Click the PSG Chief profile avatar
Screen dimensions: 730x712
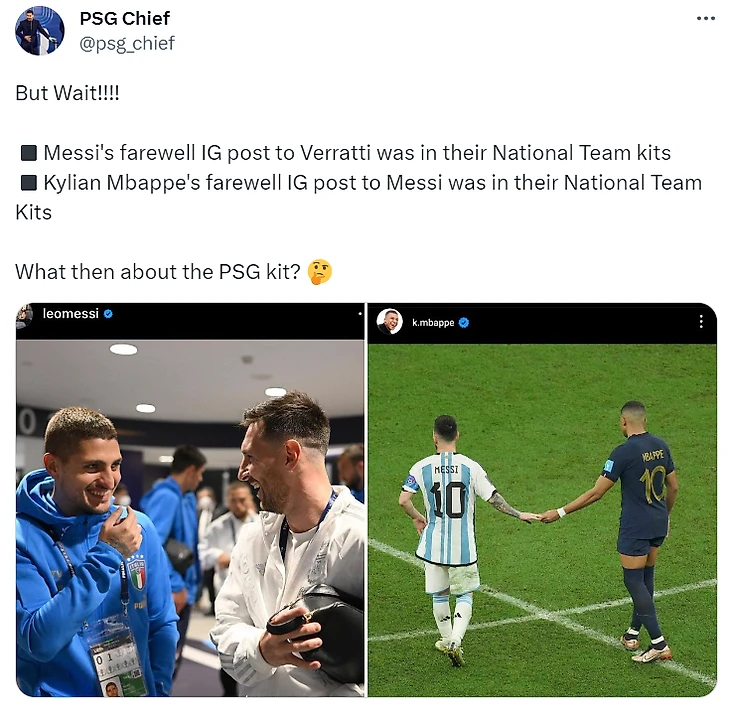(x=40, y=31)
